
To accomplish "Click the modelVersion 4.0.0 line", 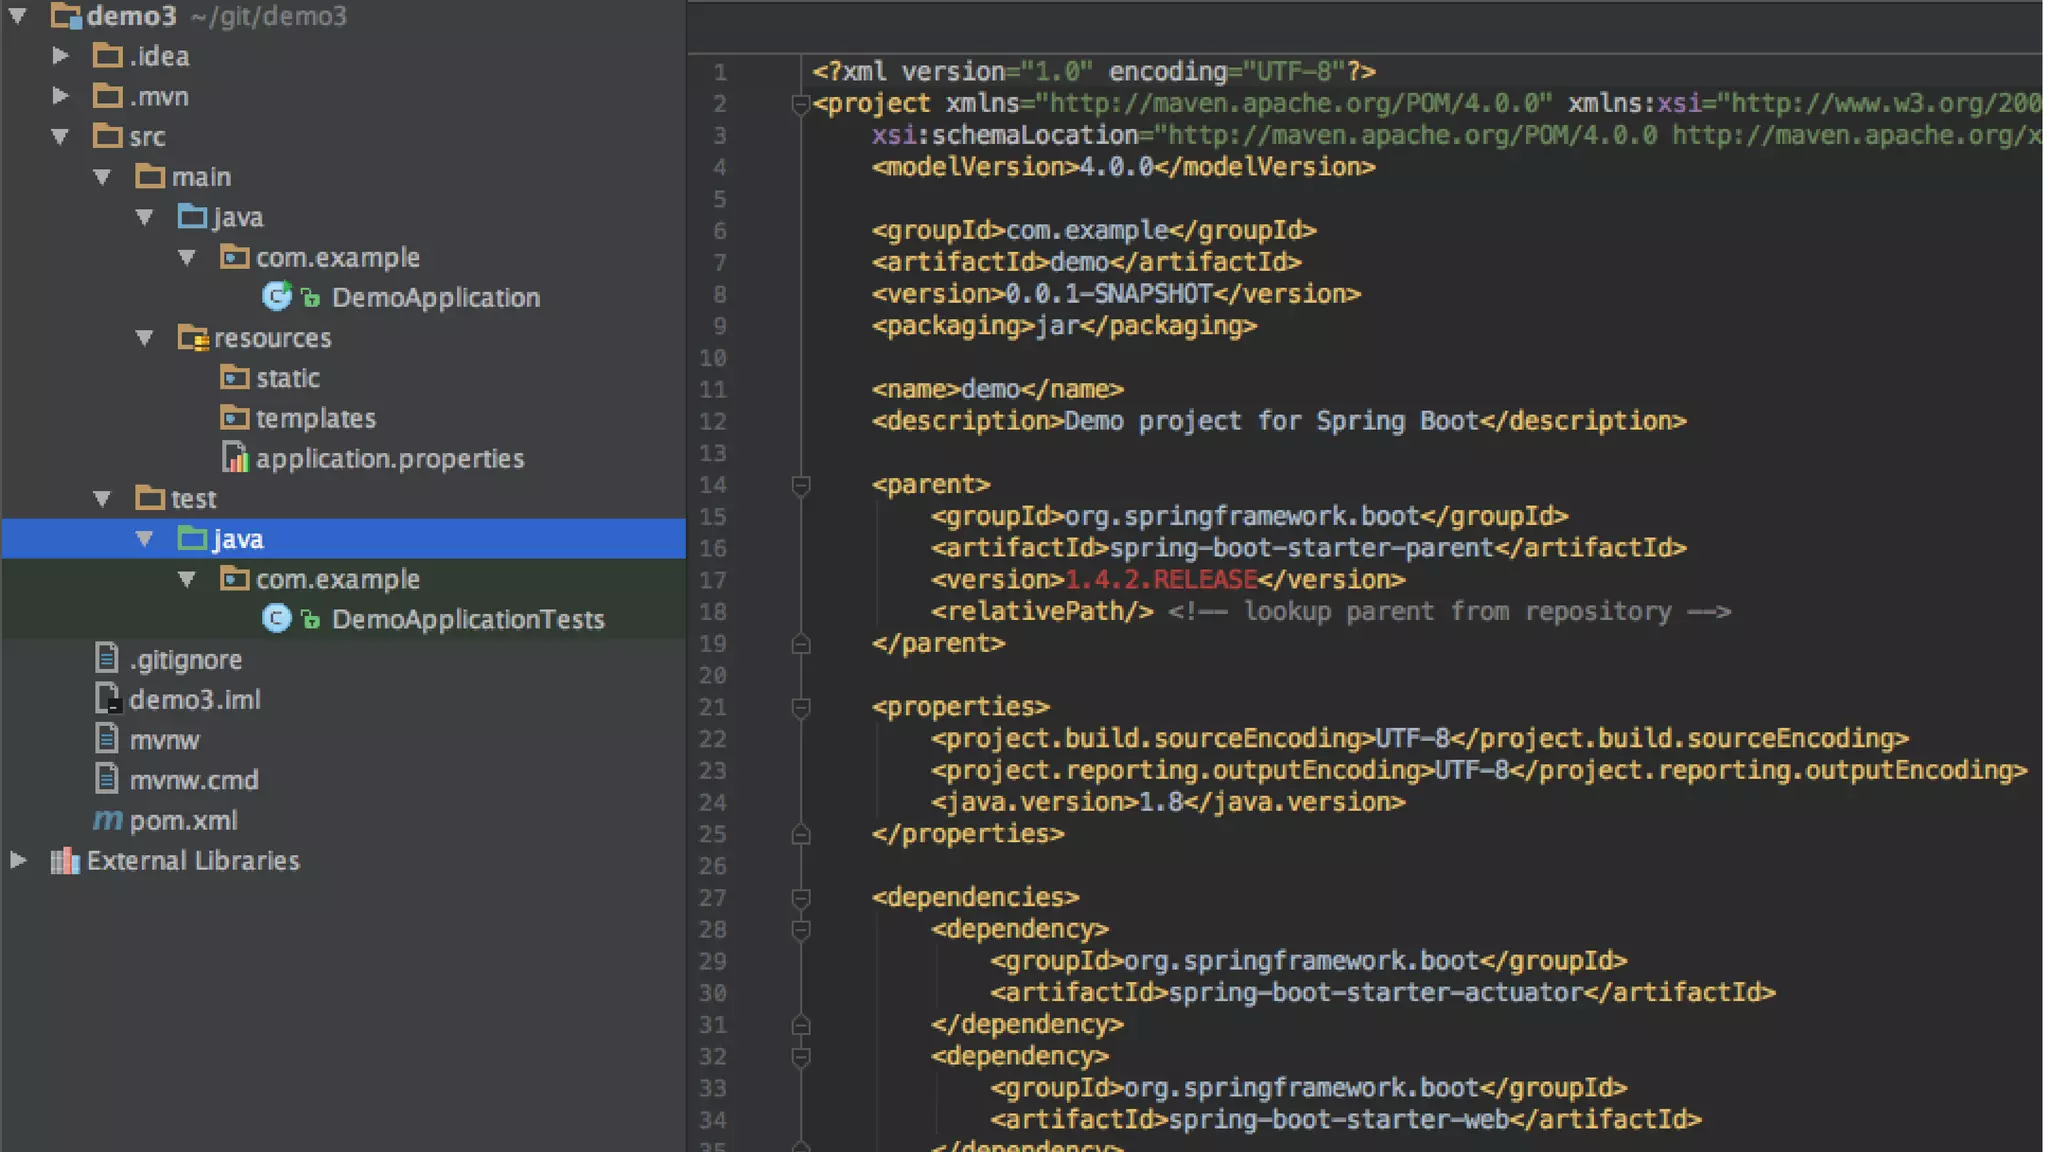I will tap(1123, 167).
